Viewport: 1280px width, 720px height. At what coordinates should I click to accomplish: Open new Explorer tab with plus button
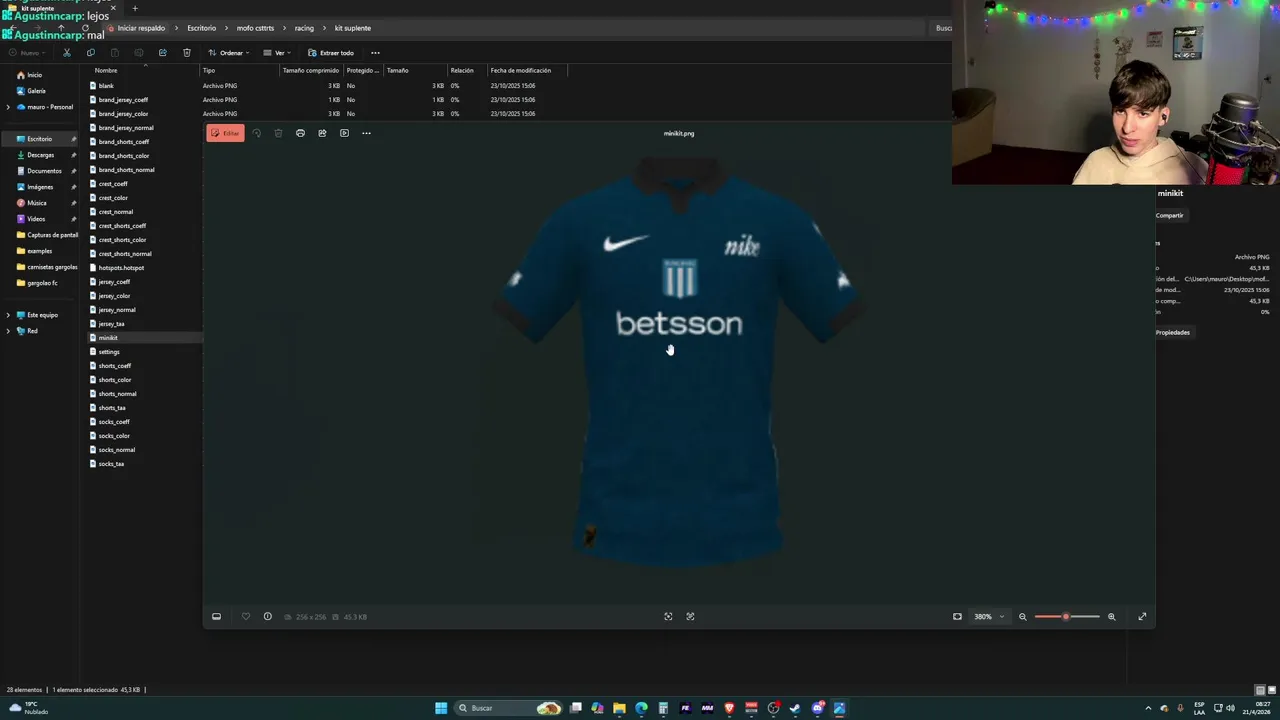(x=135, y=8)
